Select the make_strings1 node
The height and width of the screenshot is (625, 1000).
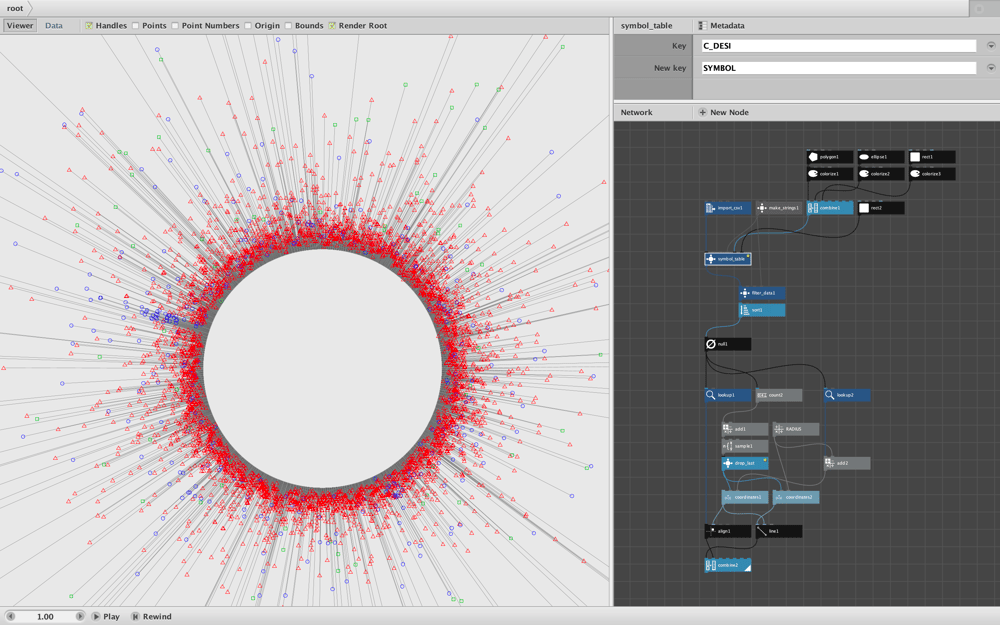pyautogui.click(x=779, y=208)
